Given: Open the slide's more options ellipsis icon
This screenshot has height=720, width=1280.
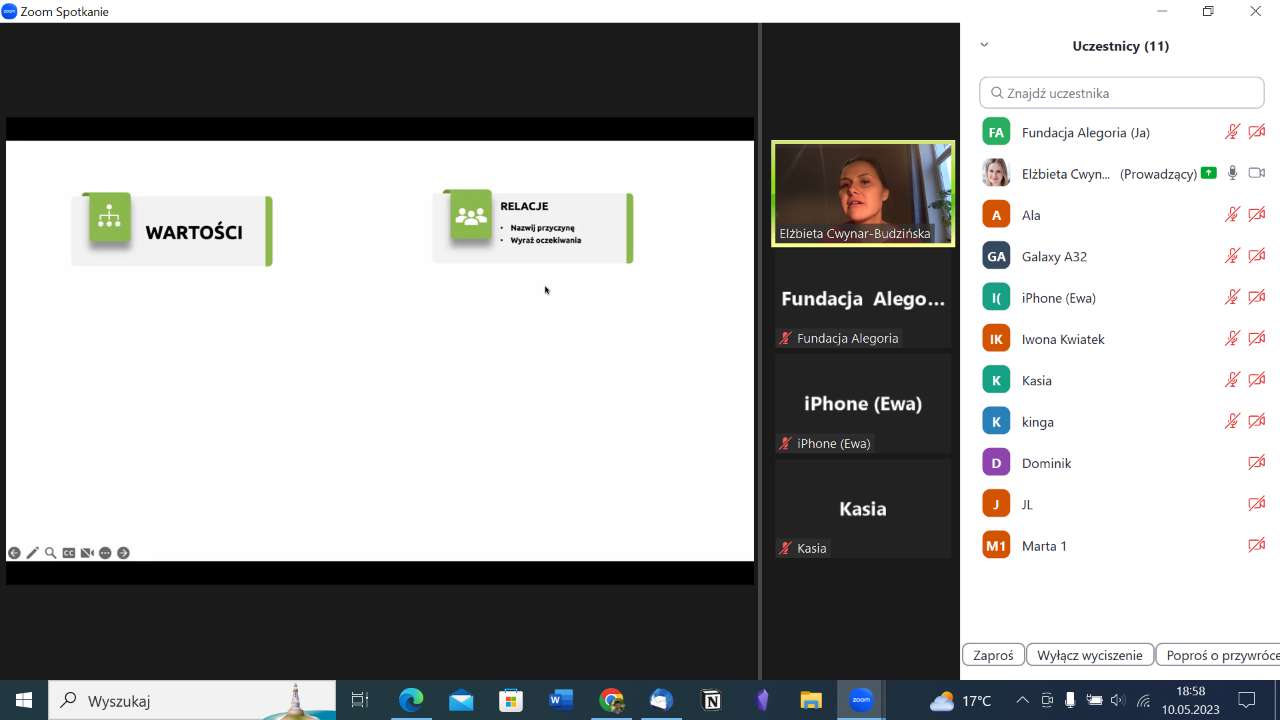Looking at the screenshot, I should click(x=105, y=553).
